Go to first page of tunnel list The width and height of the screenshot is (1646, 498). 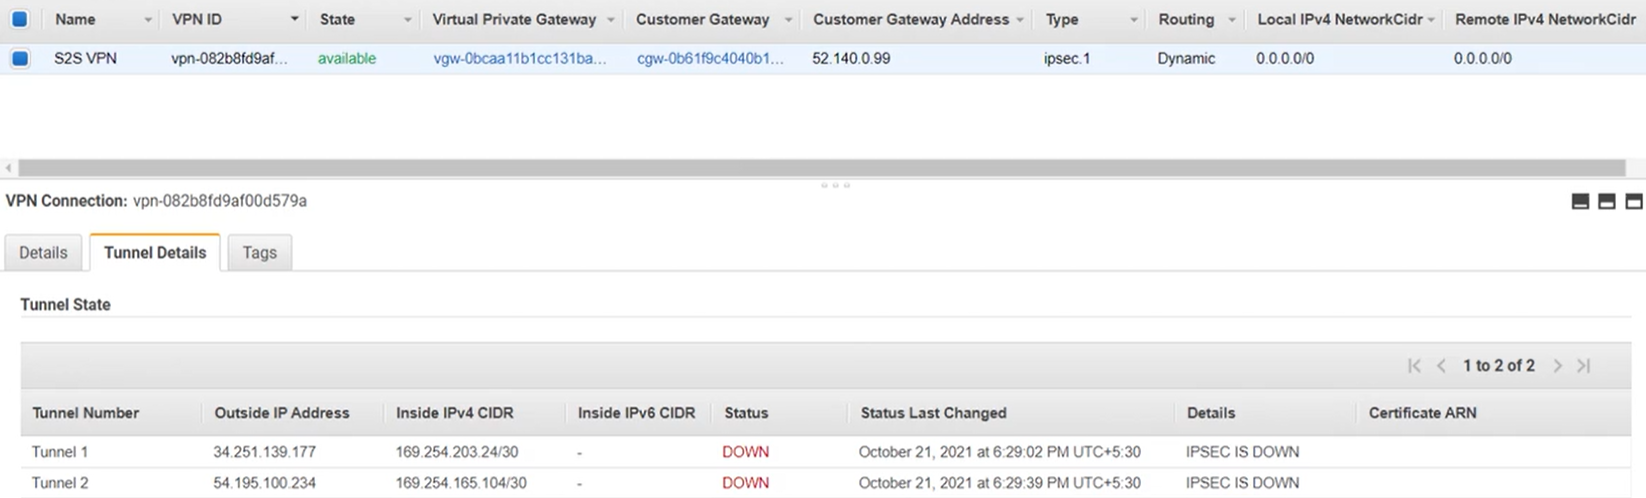click(1414, 366)
